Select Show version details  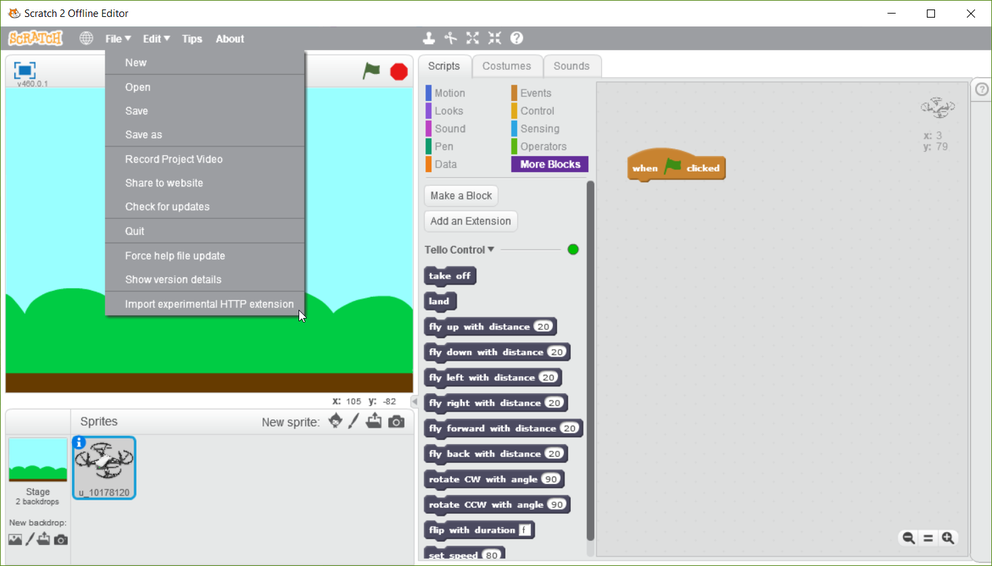point(205,280)
